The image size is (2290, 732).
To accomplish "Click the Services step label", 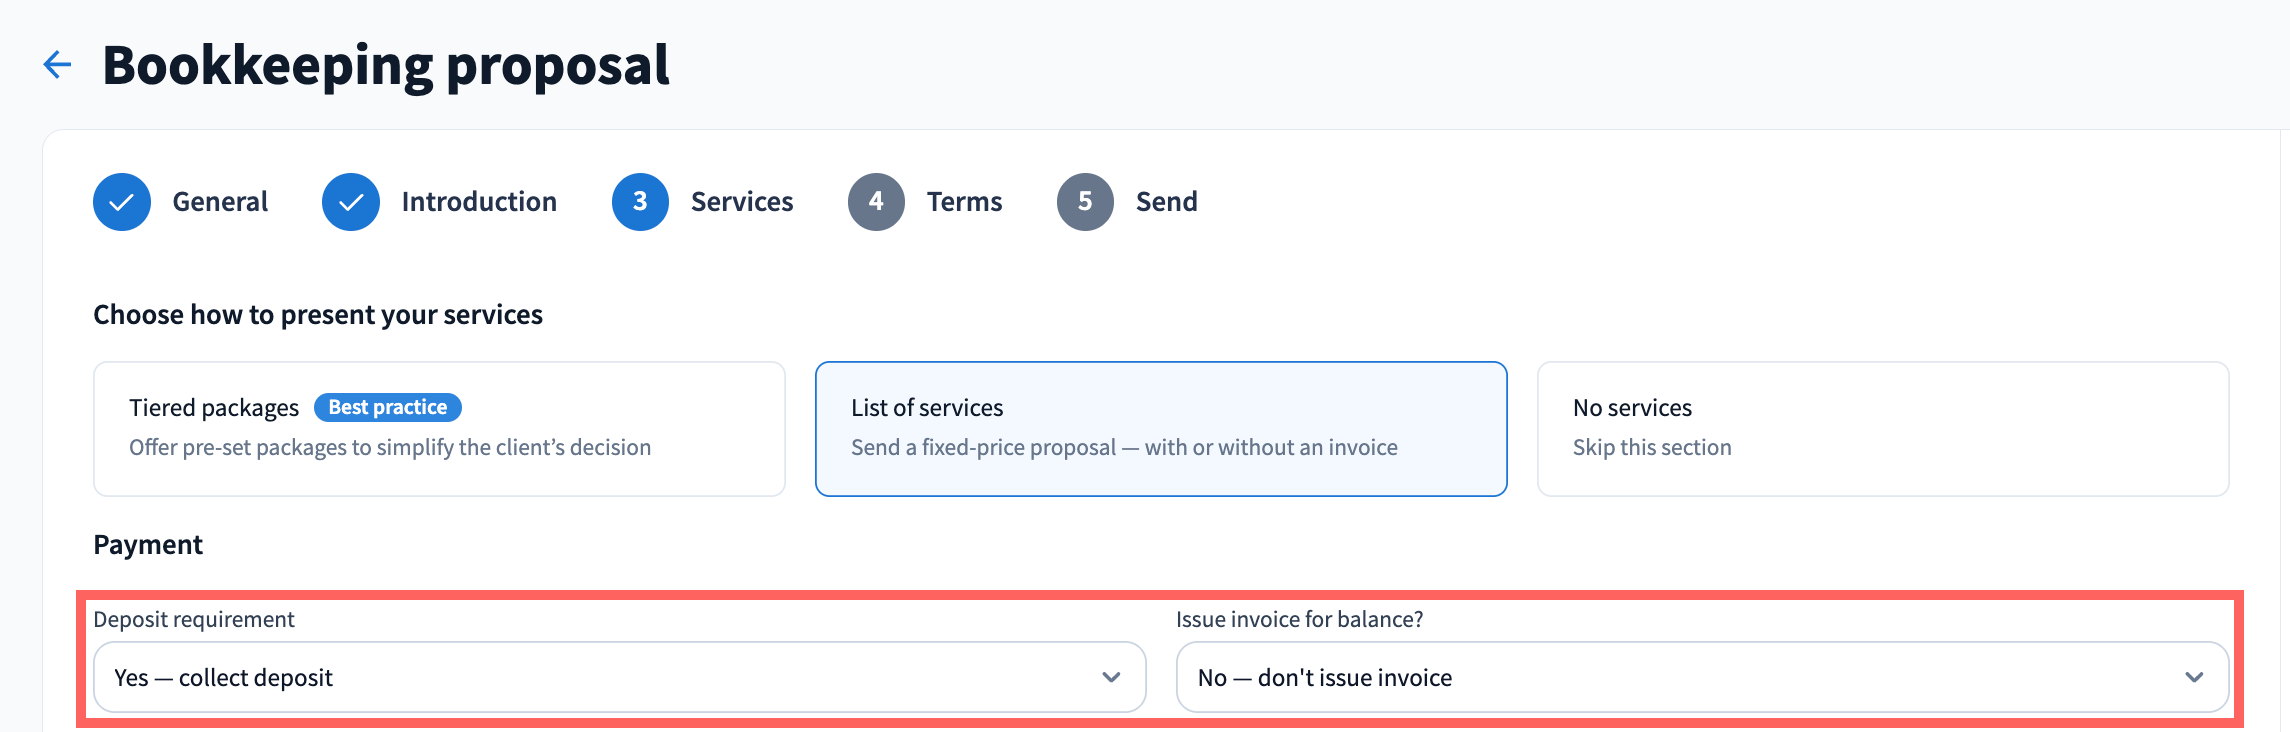I will tap(742, 202).
